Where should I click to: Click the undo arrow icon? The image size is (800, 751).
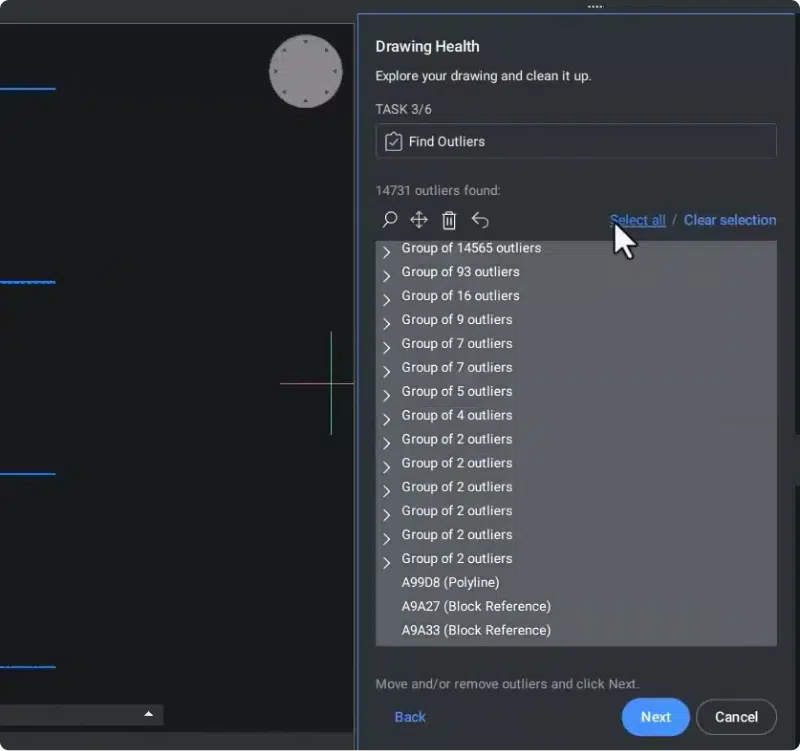coord(480,220)
